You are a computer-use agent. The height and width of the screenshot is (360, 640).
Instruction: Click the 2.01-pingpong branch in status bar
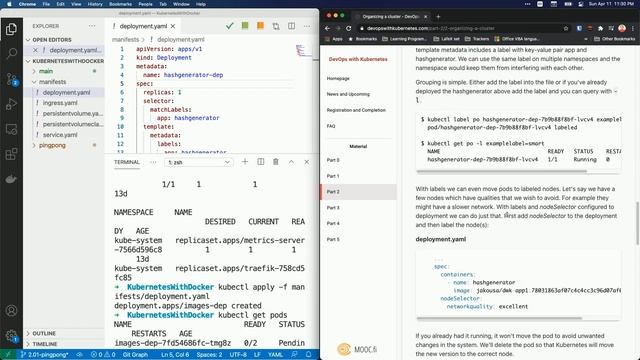tap(44, 354)
